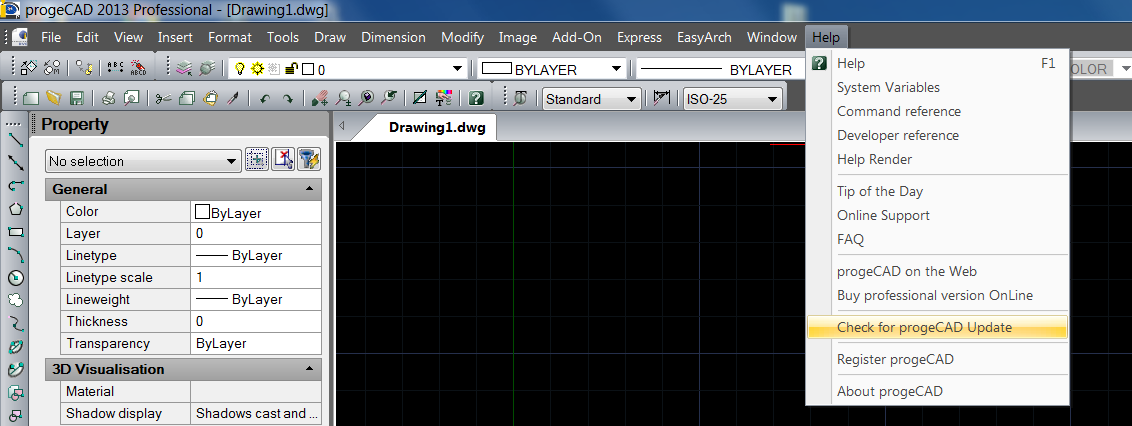Open the Standard text style dropdown
This screenshot has height=426, width=1132.
coord(632,99)
